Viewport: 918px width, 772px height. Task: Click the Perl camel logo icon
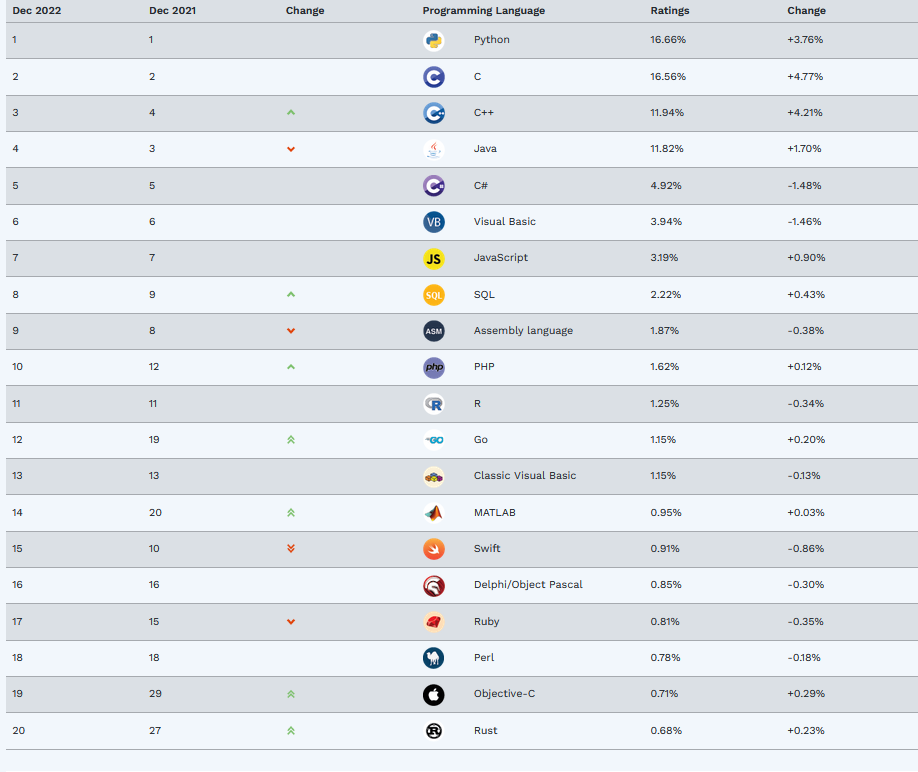433,658
